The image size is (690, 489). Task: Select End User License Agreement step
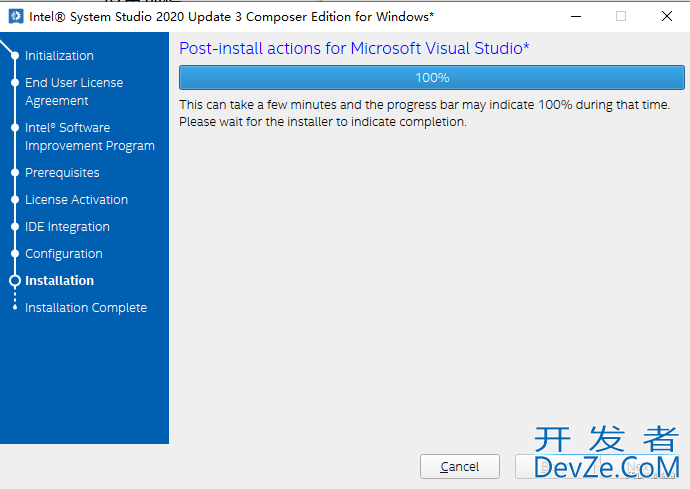coord(74,92)
